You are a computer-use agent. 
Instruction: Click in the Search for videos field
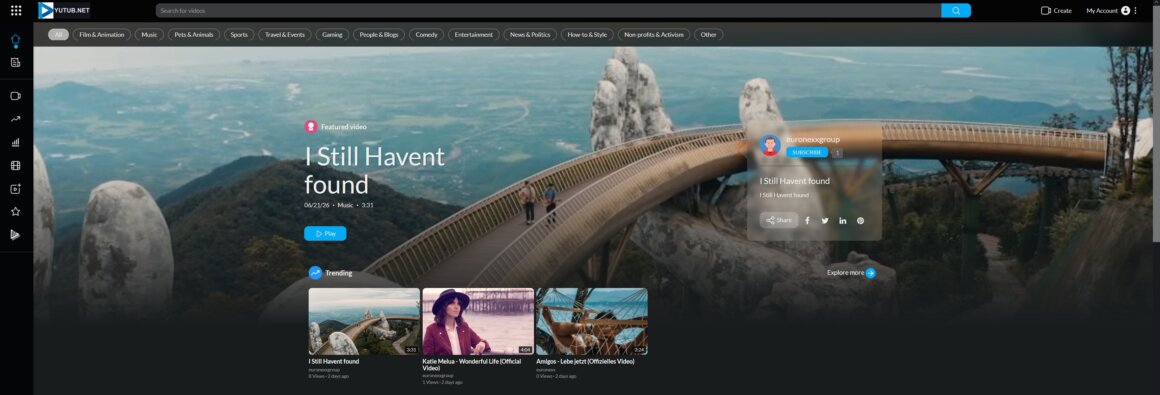[548, 10]
